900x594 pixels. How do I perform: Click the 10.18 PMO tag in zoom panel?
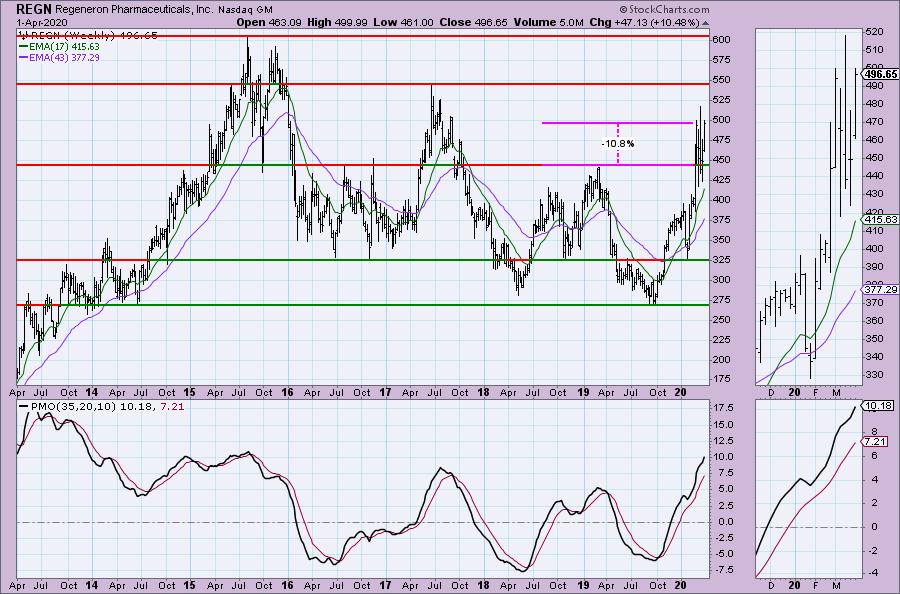(x=878, y=406)
